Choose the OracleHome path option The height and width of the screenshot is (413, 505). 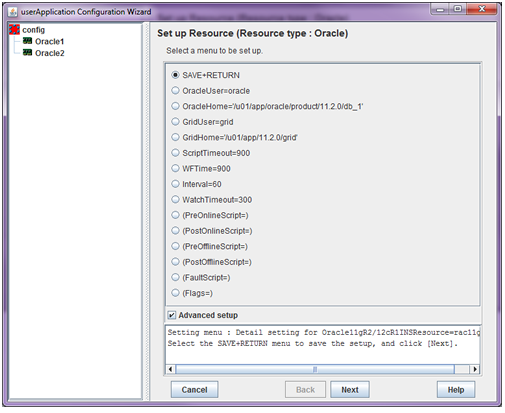[x=267, y=106]
